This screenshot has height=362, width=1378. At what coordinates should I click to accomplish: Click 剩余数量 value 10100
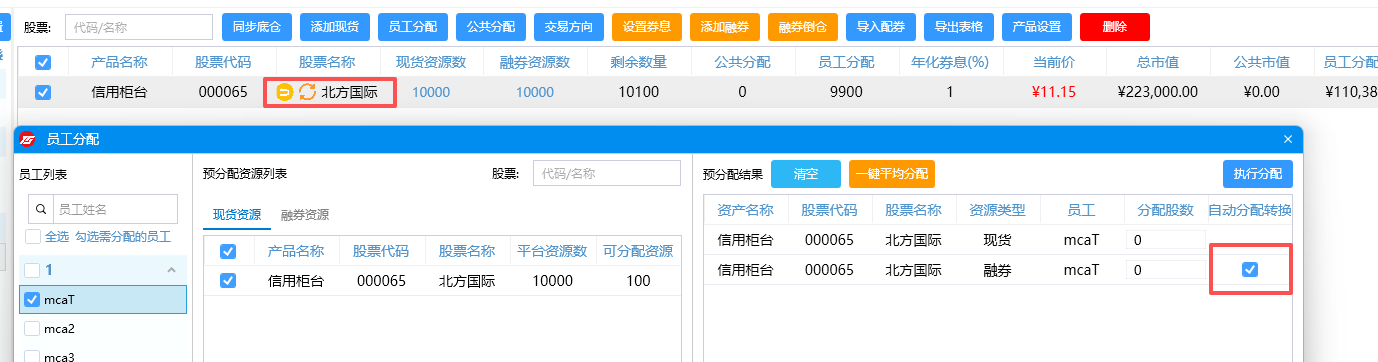point(639,93)
